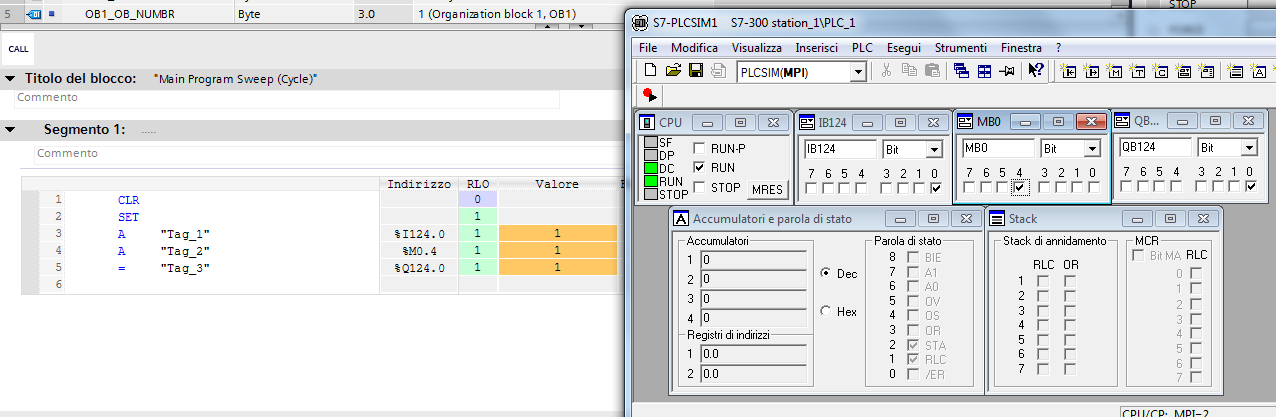Enable the STOP checkbox in CPU panel
The width and height of the screenshot is (1276, 417).
tap(700, 187)
